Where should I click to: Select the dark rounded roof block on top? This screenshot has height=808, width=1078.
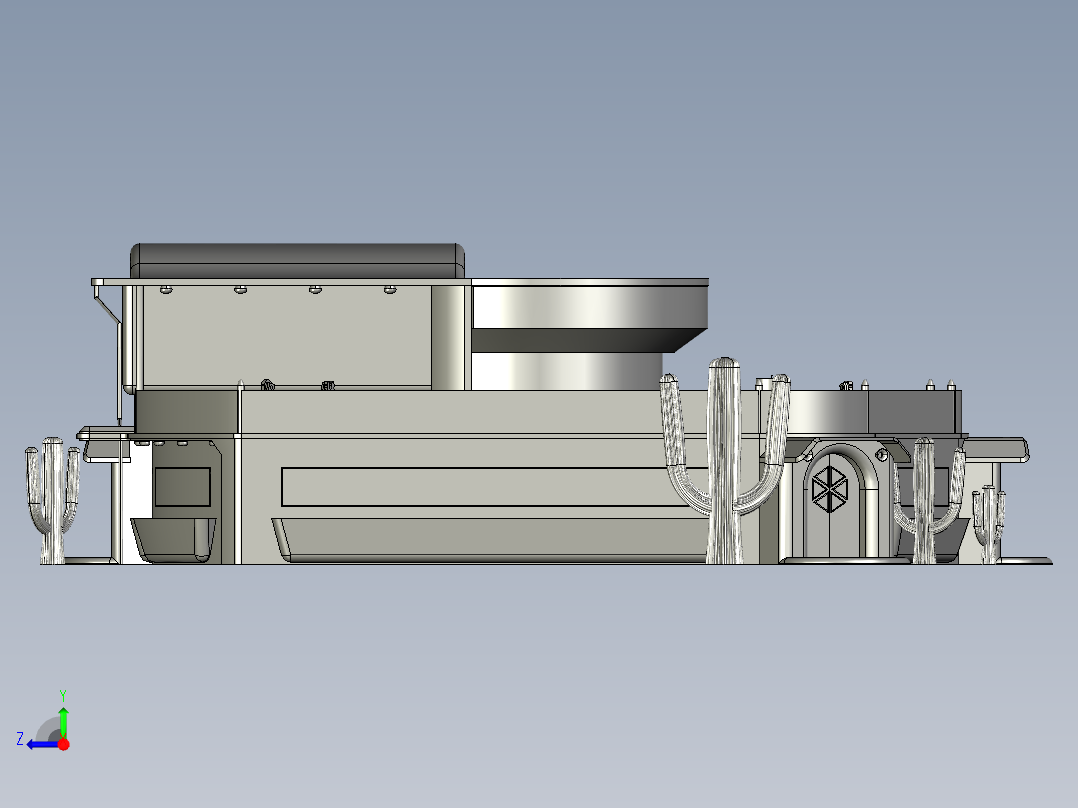[297, 261]
